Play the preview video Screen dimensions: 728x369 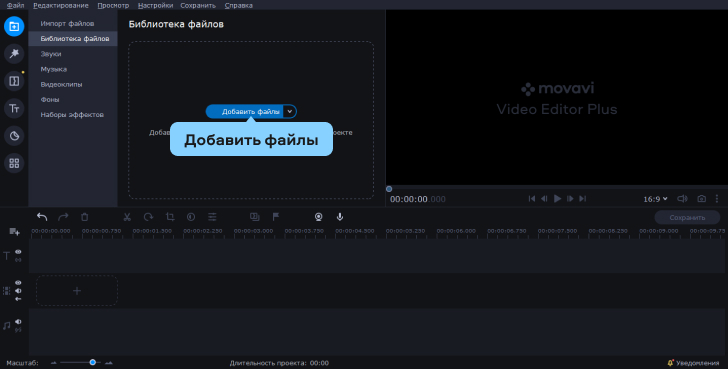[x=557, y=199]
